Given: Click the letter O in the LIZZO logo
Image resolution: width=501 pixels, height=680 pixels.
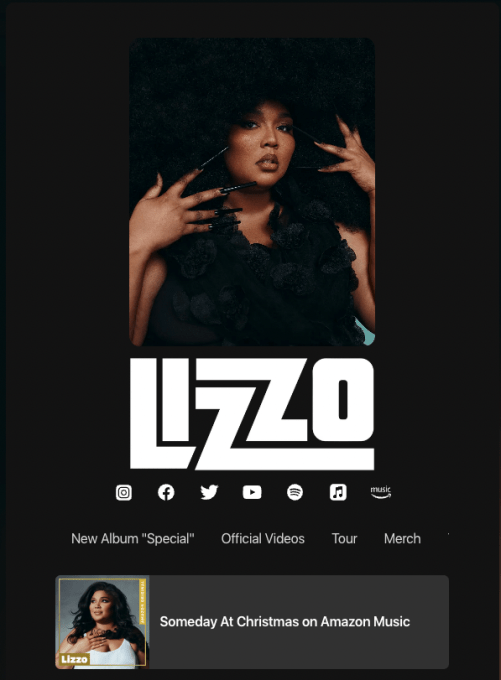Looking at the screenshot, I should (343, 399).
